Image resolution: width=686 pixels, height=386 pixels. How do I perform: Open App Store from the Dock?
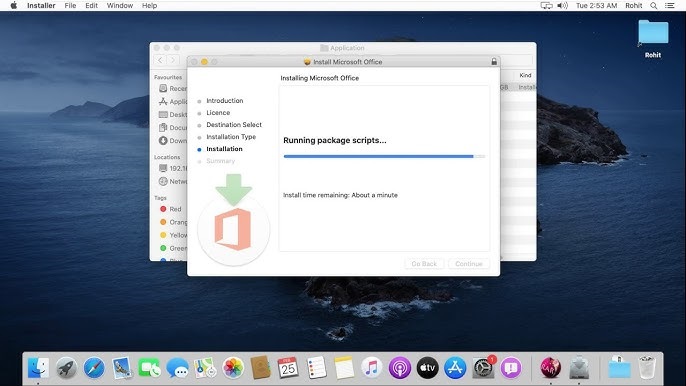point(455,368)
